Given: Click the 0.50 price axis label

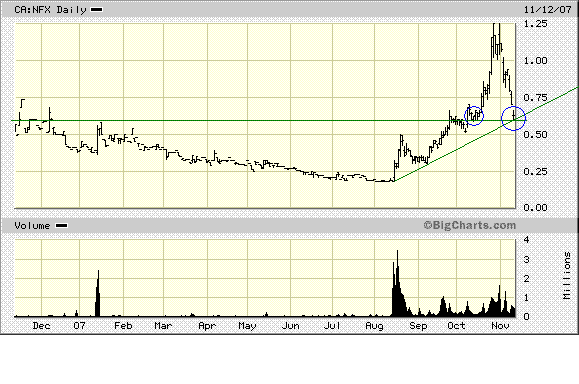Looking at the screenshot, I should (x=535, y=135).
